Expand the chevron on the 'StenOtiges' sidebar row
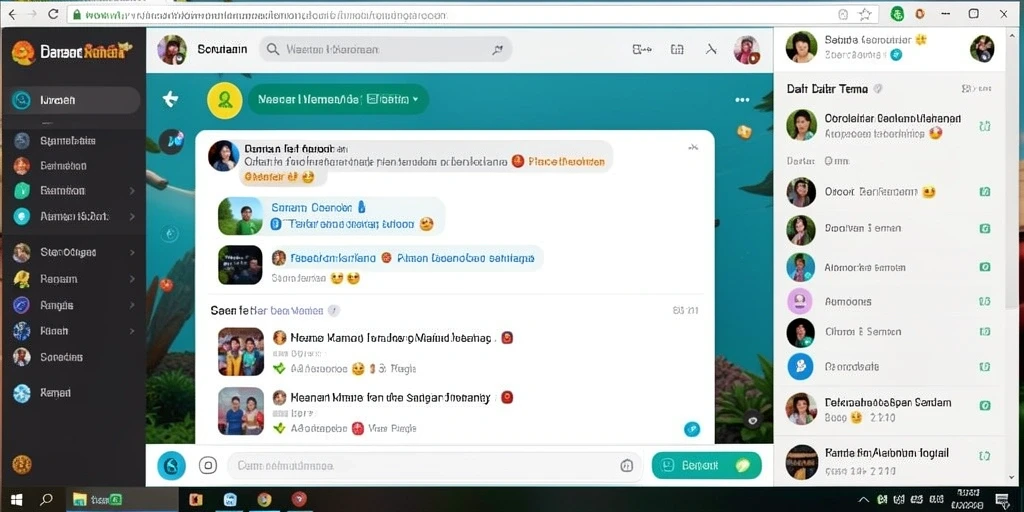 [132, 252]
